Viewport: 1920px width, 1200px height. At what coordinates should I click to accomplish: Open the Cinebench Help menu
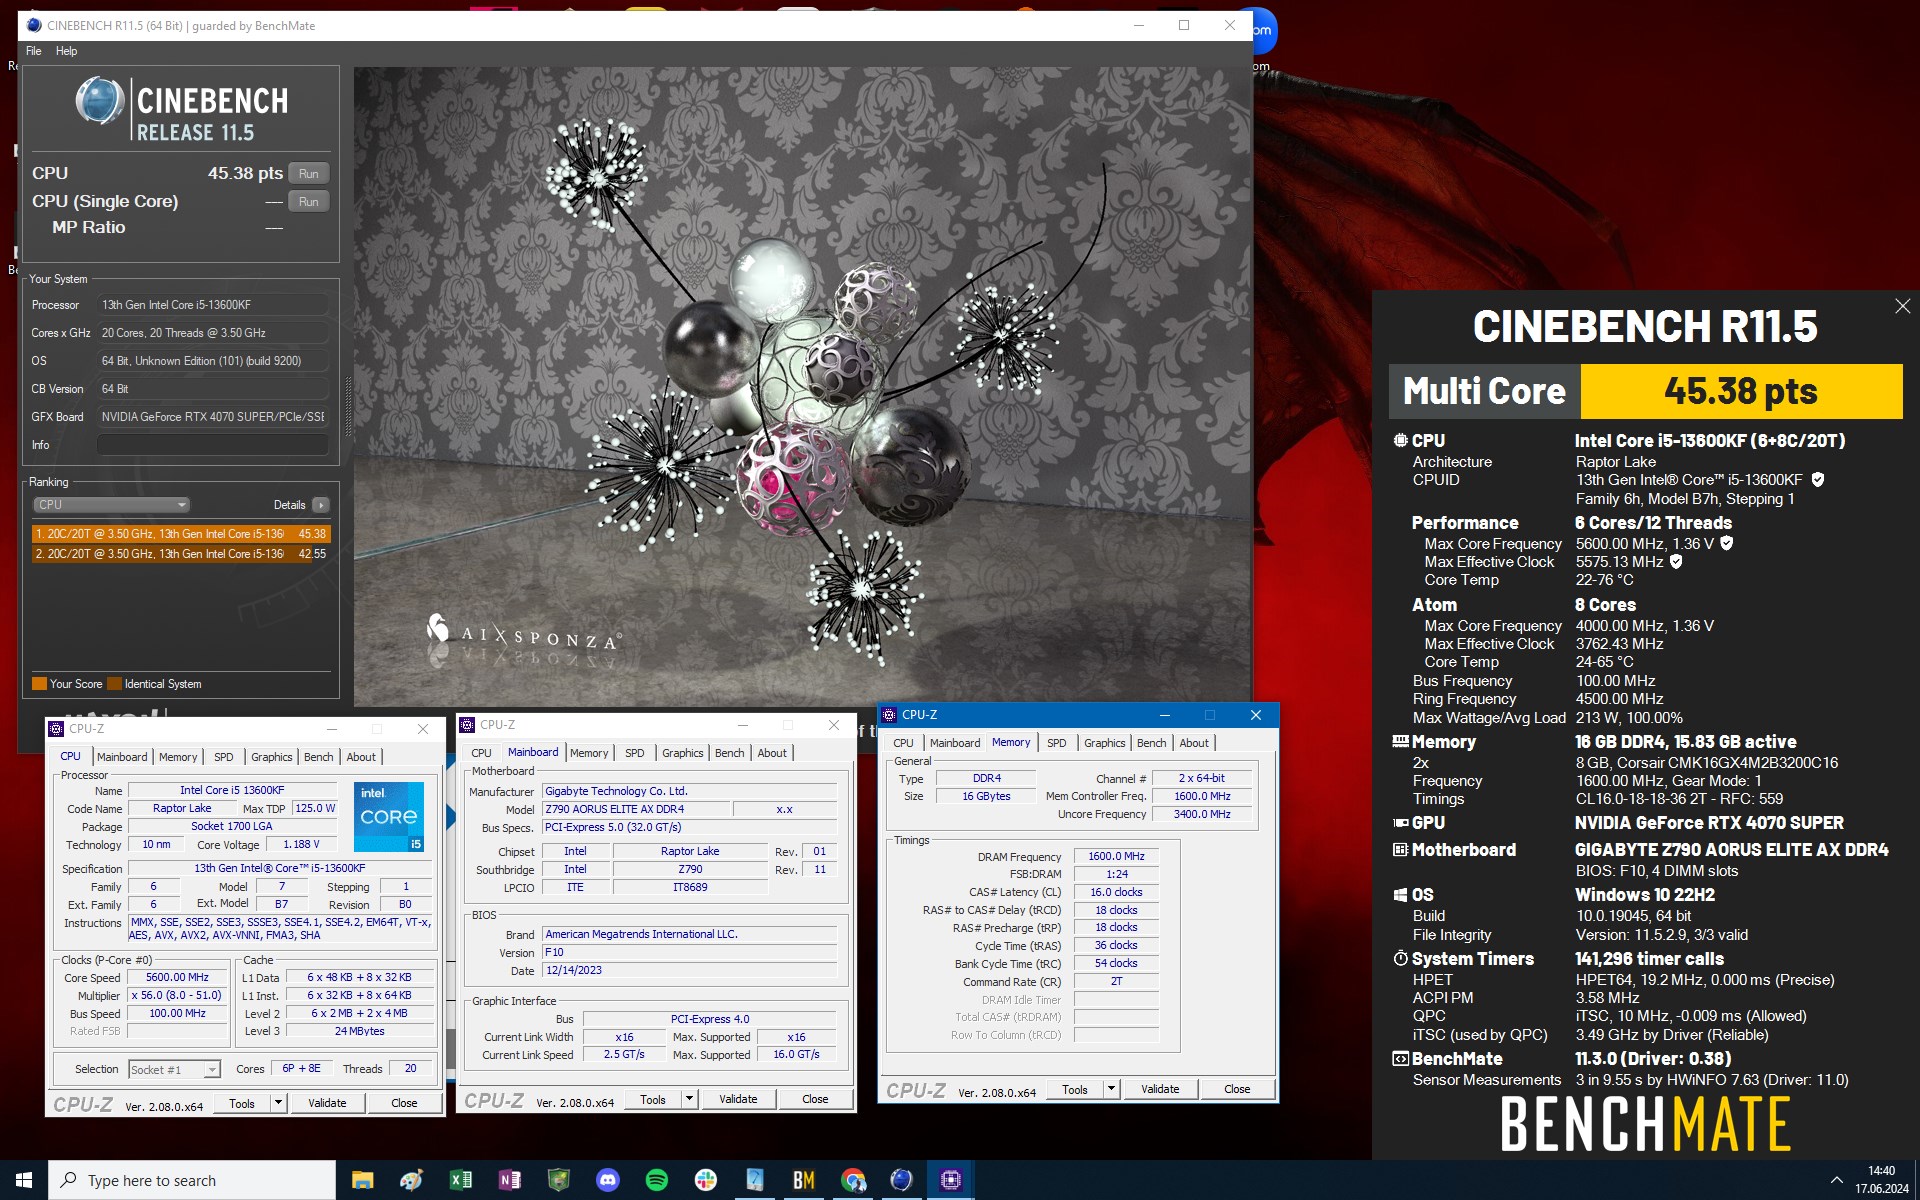[66, 51]
